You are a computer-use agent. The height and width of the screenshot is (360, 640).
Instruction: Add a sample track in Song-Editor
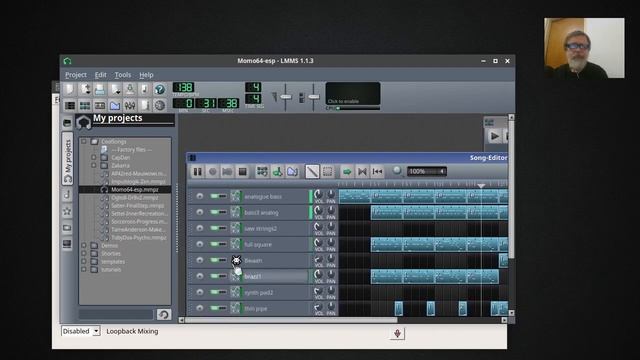tap(278, 171)
